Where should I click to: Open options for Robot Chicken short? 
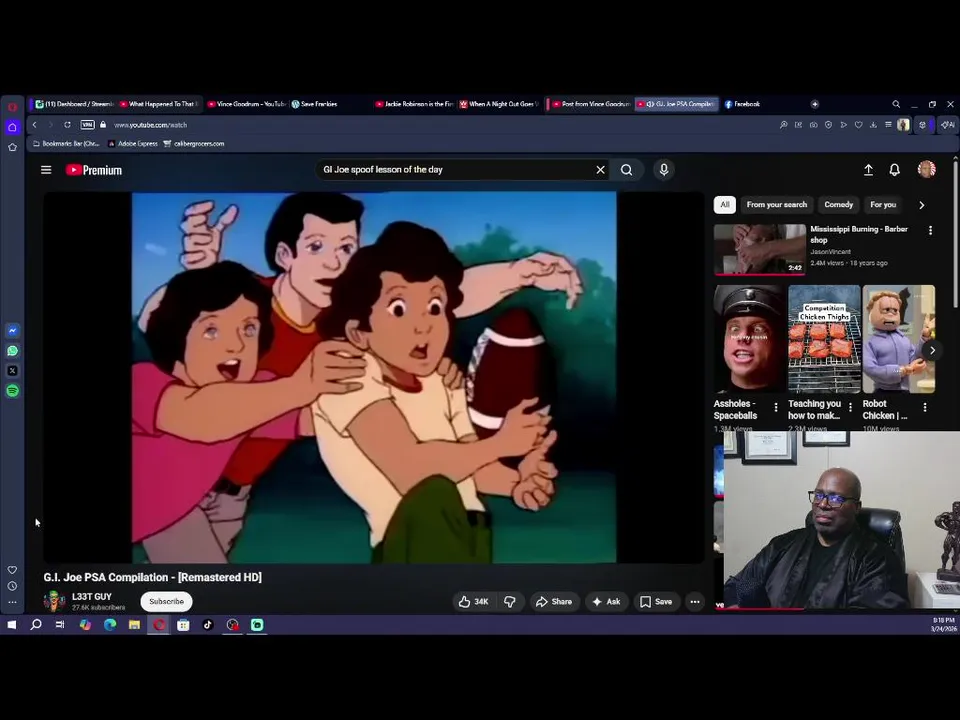pyautogui.click(x=924, y=407)
